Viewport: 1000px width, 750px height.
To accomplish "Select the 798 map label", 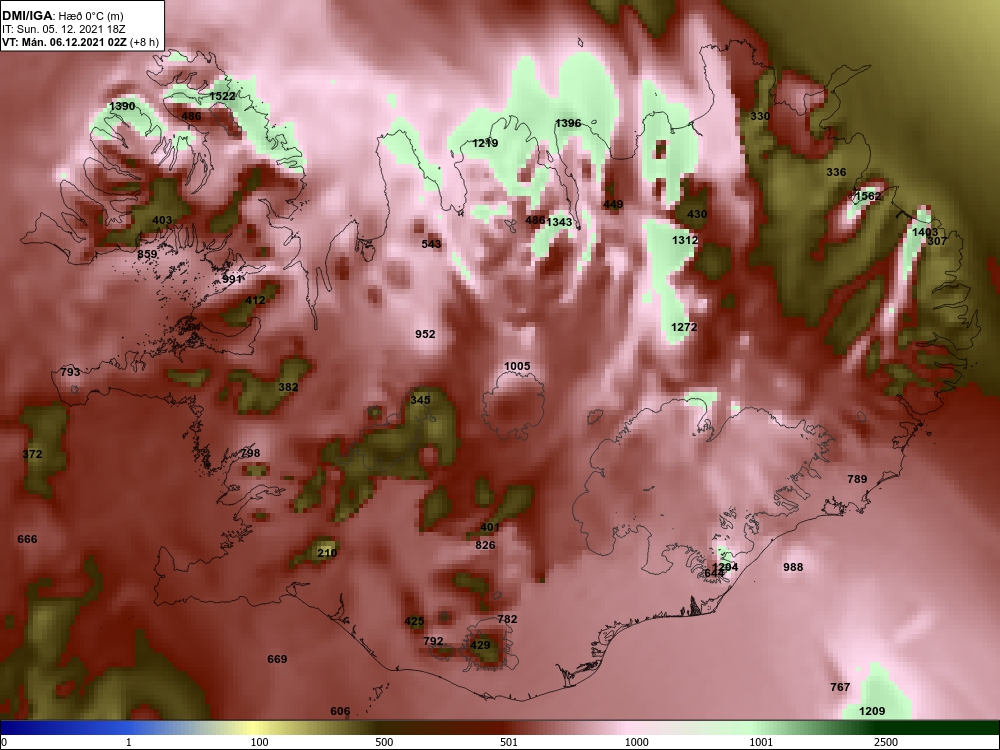I will click(x=251, y=453).
